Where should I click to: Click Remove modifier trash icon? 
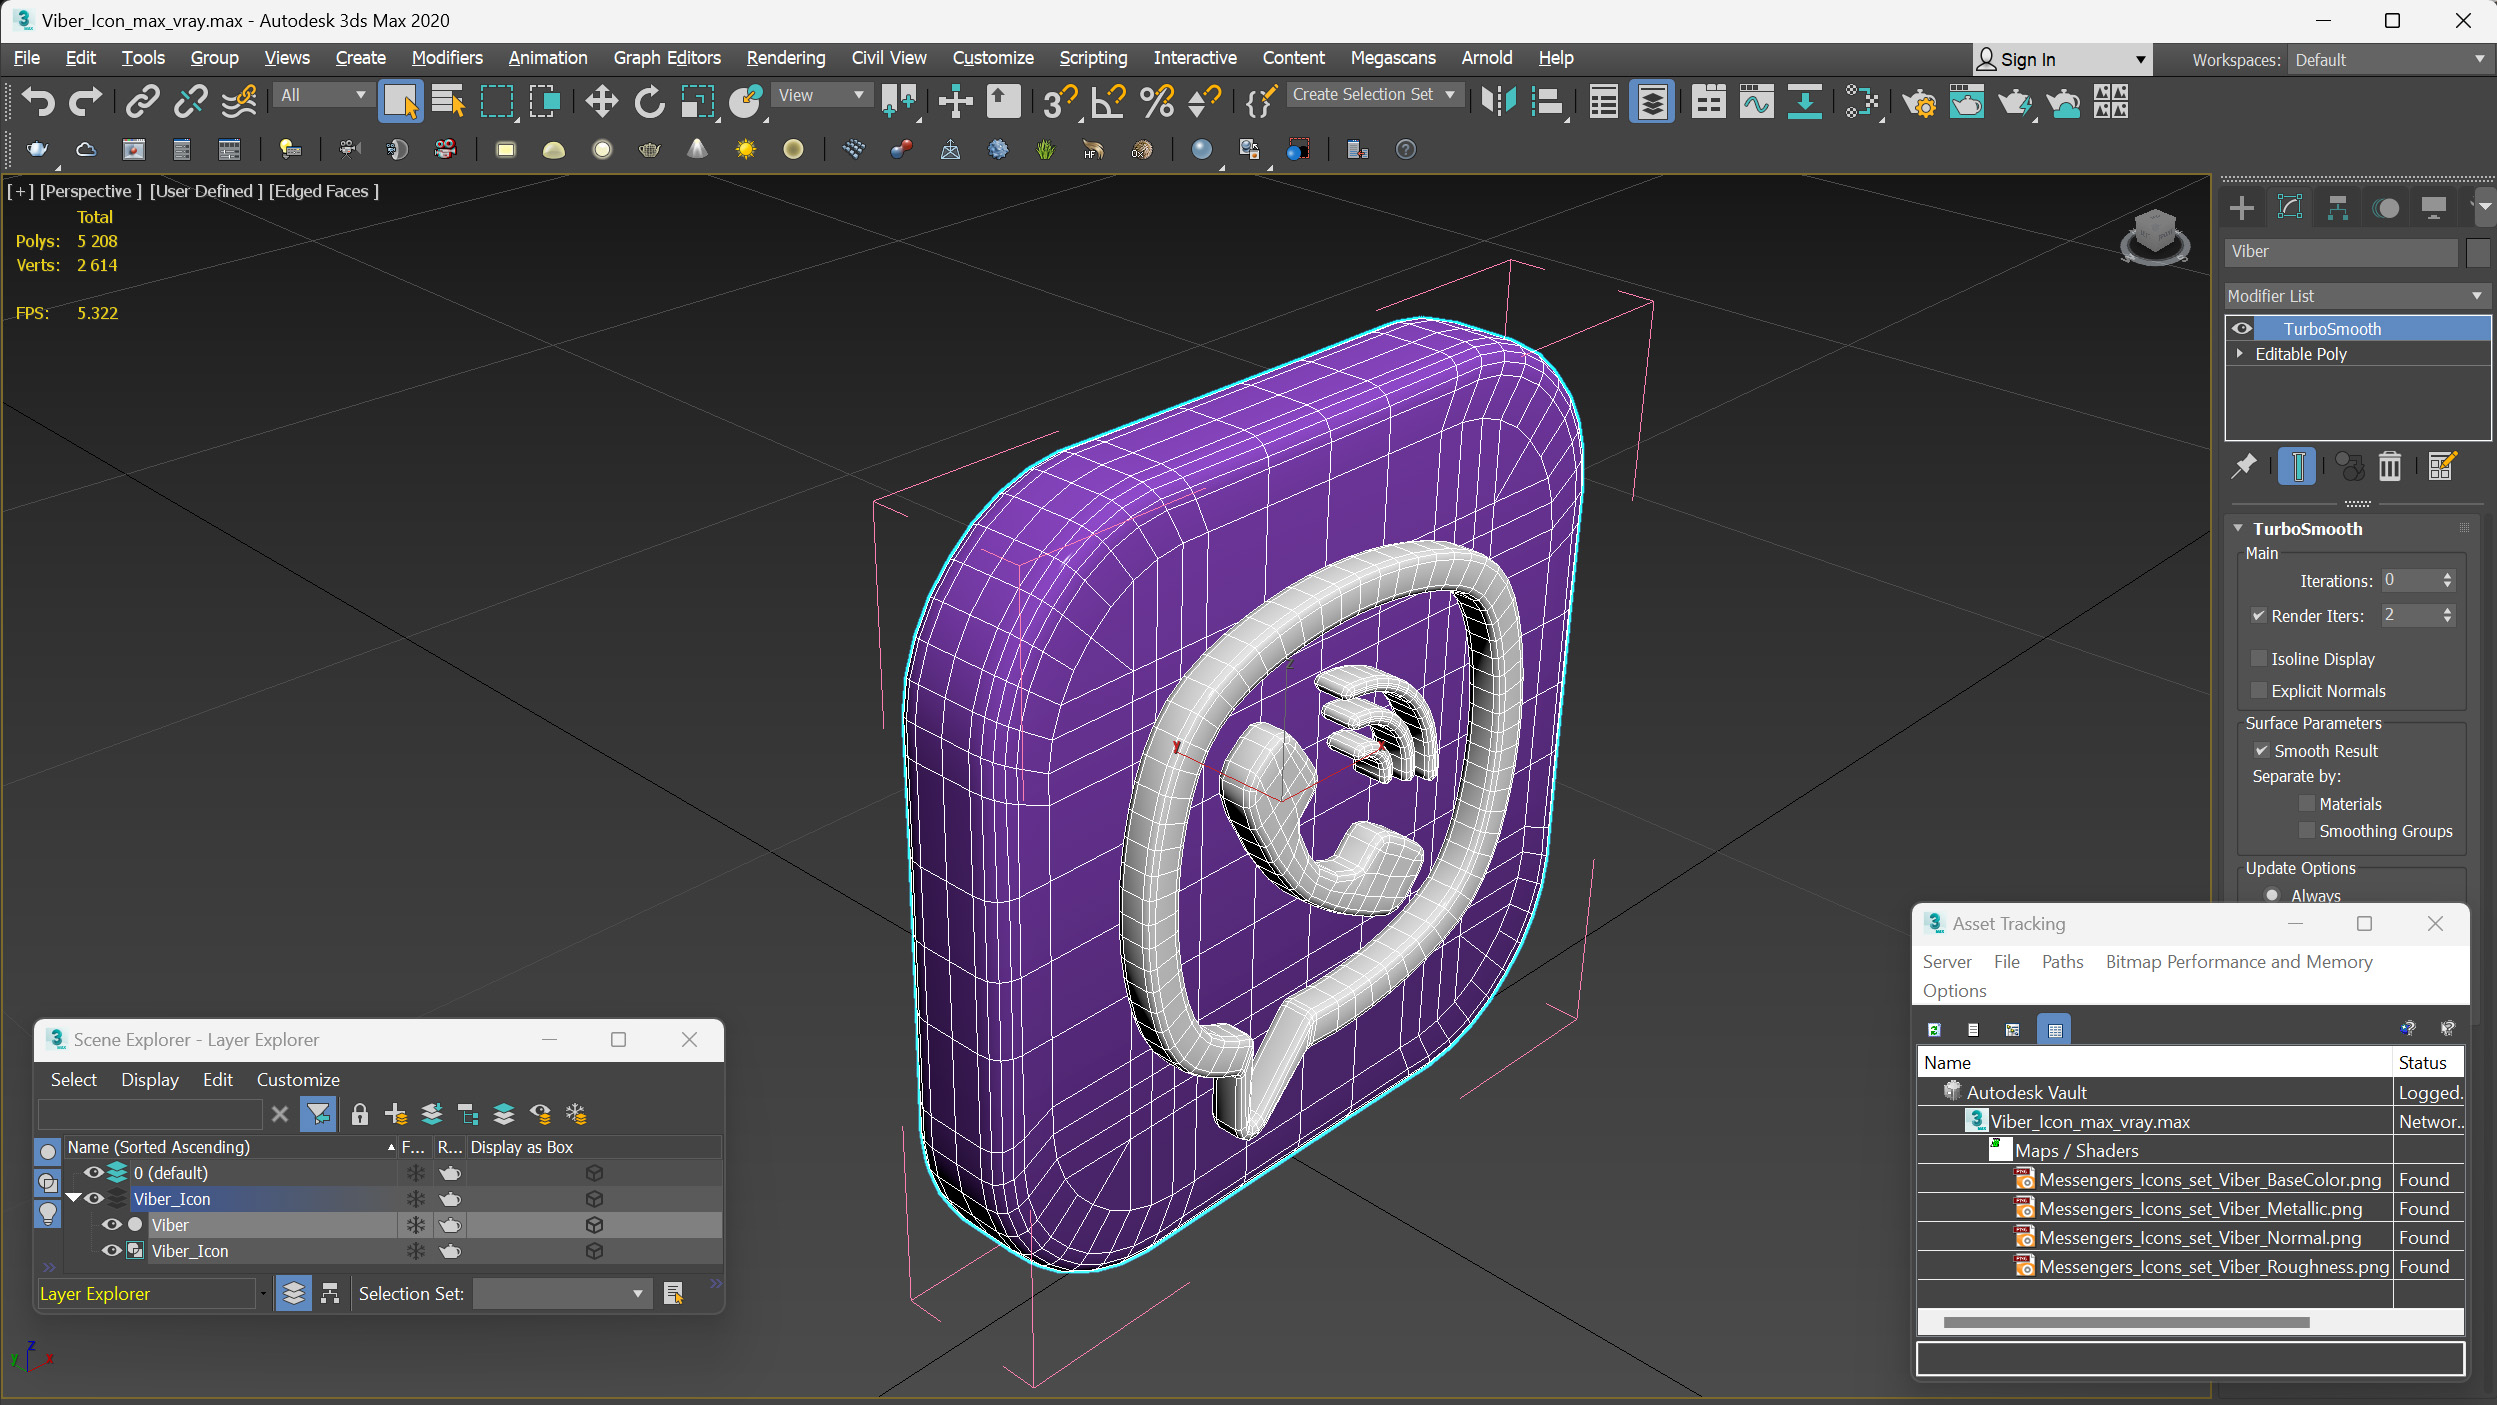[x=2390, y=465]
